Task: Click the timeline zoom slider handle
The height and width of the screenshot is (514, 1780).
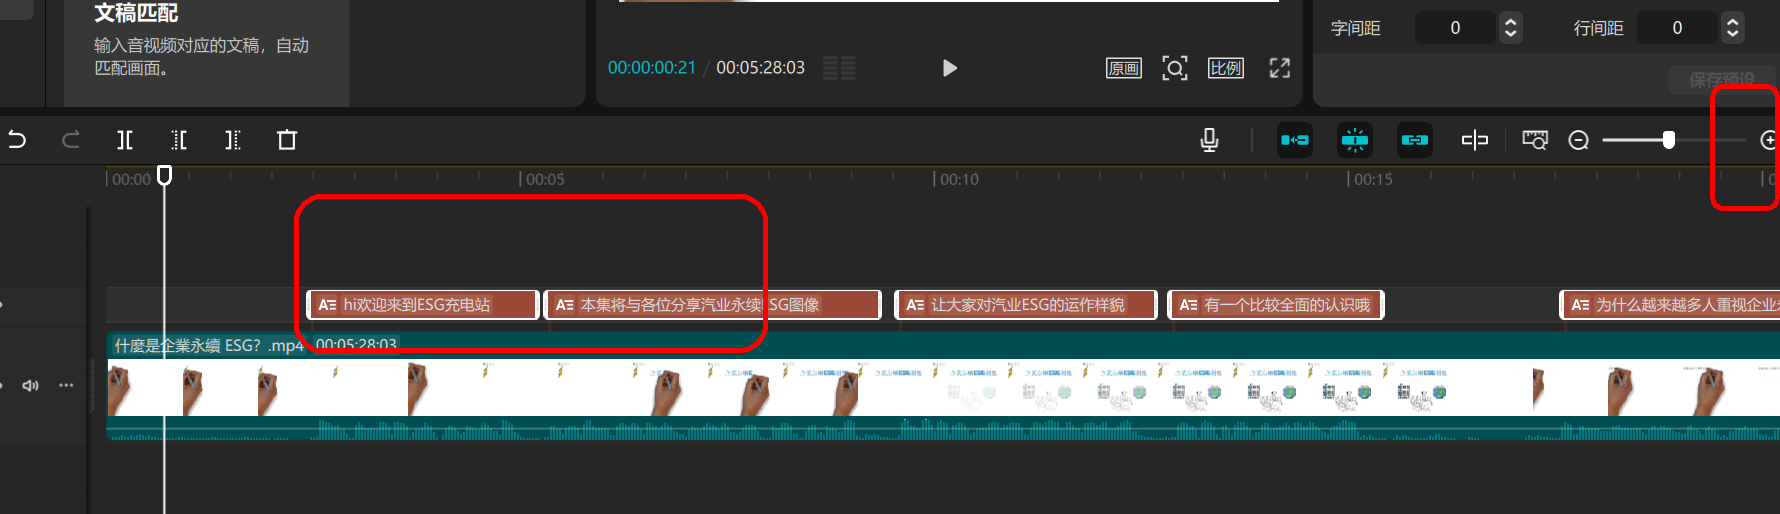Action: pos(1668,140)
